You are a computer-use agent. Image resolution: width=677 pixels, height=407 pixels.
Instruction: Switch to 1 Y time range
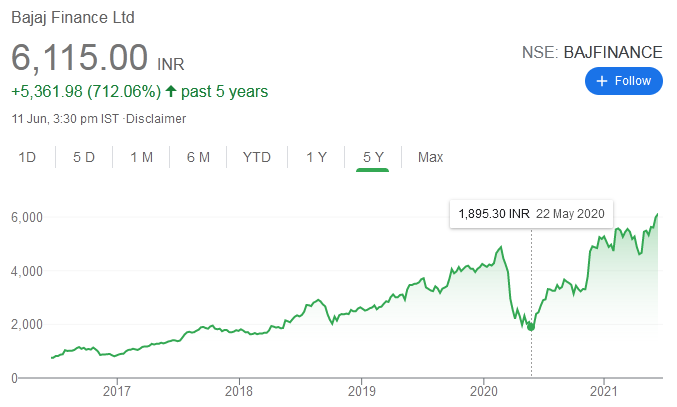[x=316, y=157]
